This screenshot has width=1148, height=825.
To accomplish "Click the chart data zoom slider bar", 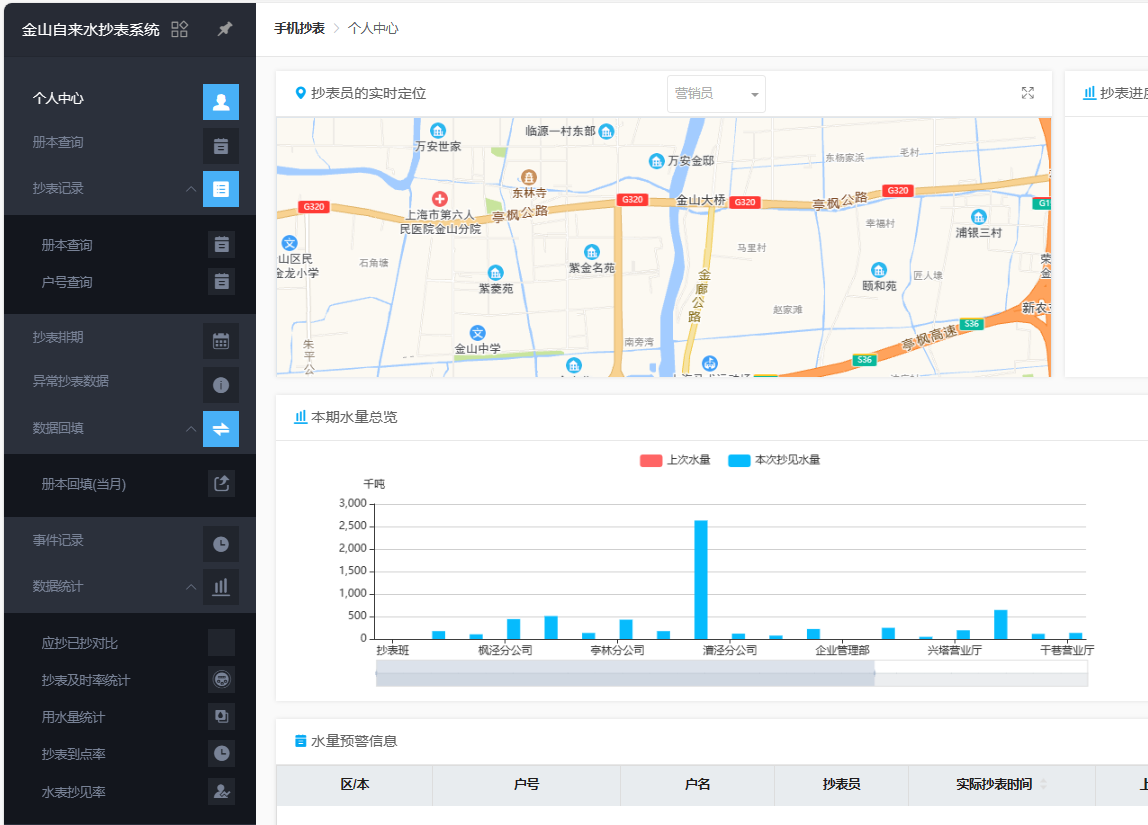I will click(625, 673).
